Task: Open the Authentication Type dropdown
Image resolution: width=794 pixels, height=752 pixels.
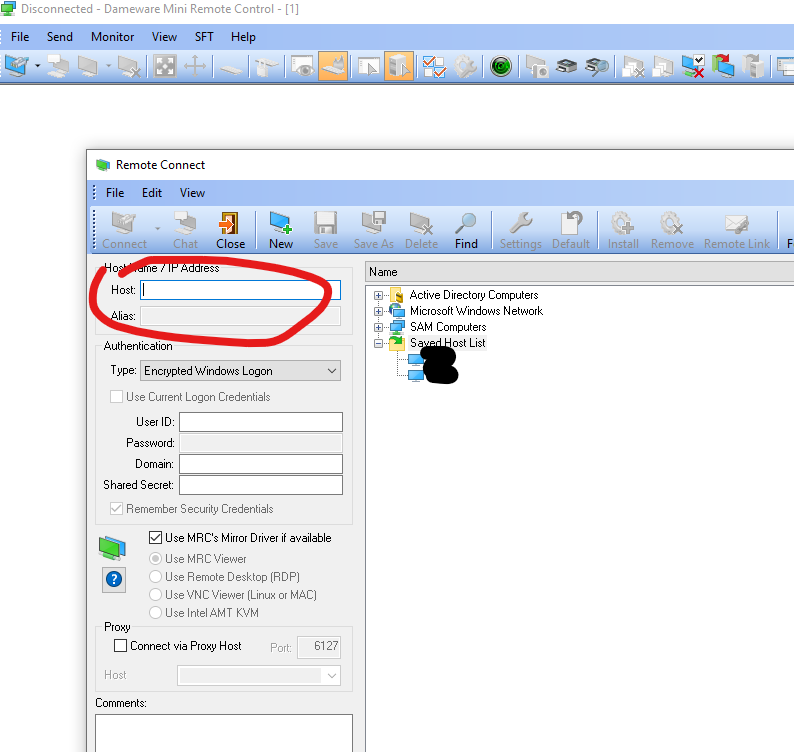Action: (241, 371)
